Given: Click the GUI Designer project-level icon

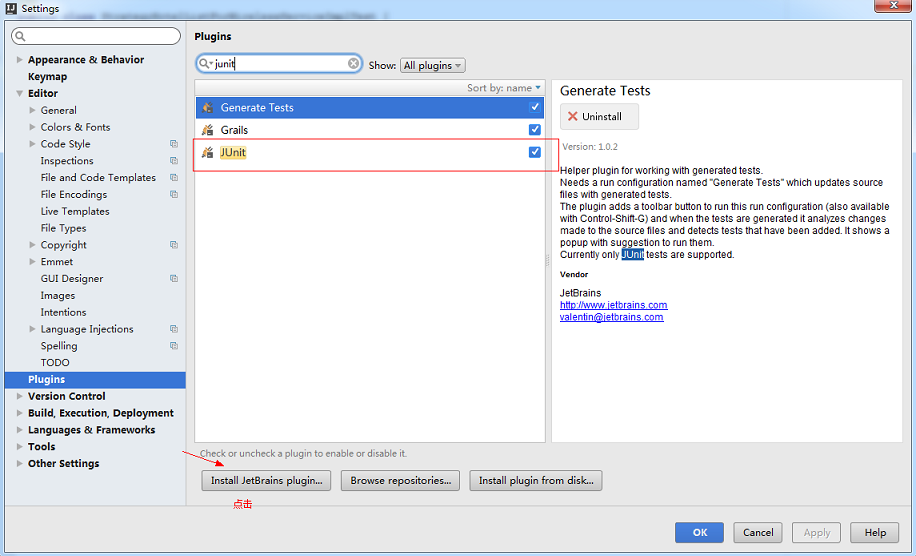Looking at the screenshot, I should point(174,279).
